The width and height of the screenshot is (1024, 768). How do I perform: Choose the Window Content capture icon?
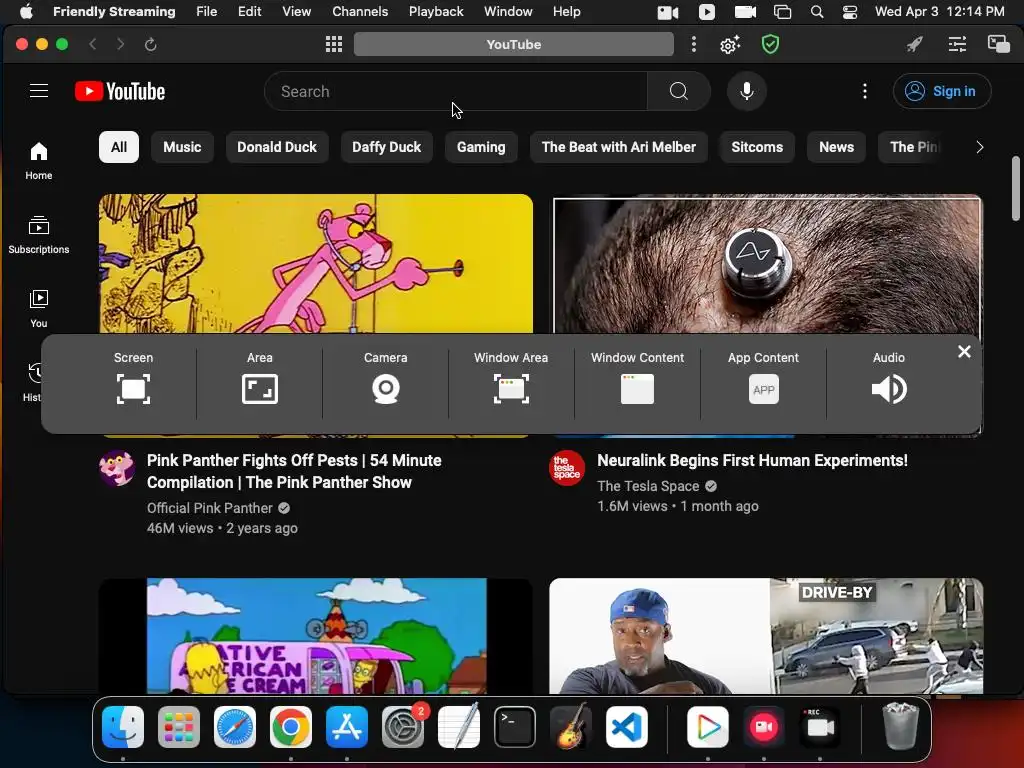point(637,389)
